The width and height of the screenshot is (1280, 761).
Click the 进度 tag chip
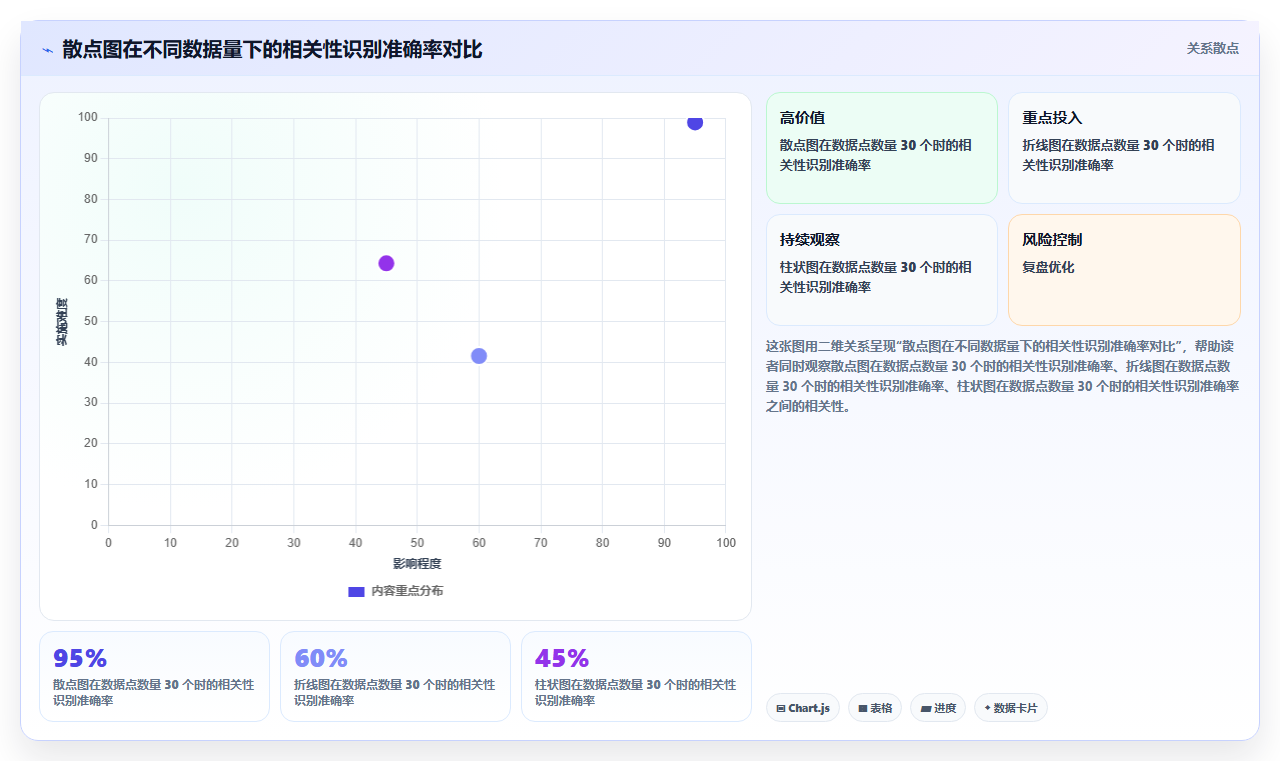point(938,708)
